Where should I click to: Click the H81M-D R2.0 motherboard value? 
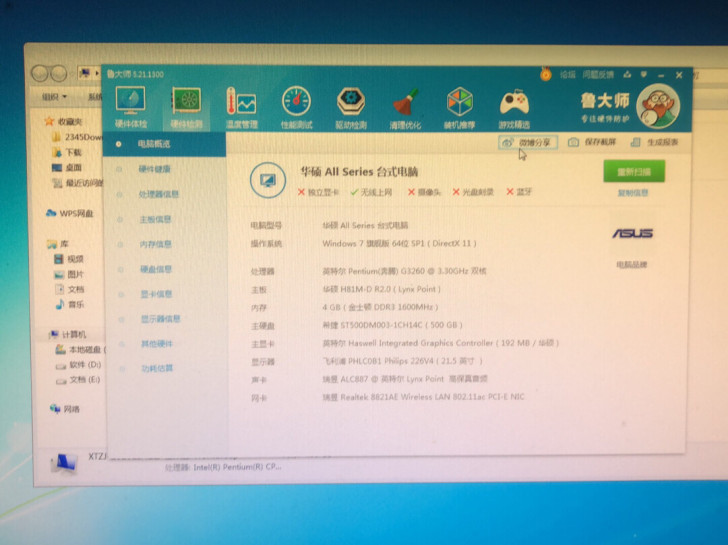pyautogui.click(x=381, y=289)
